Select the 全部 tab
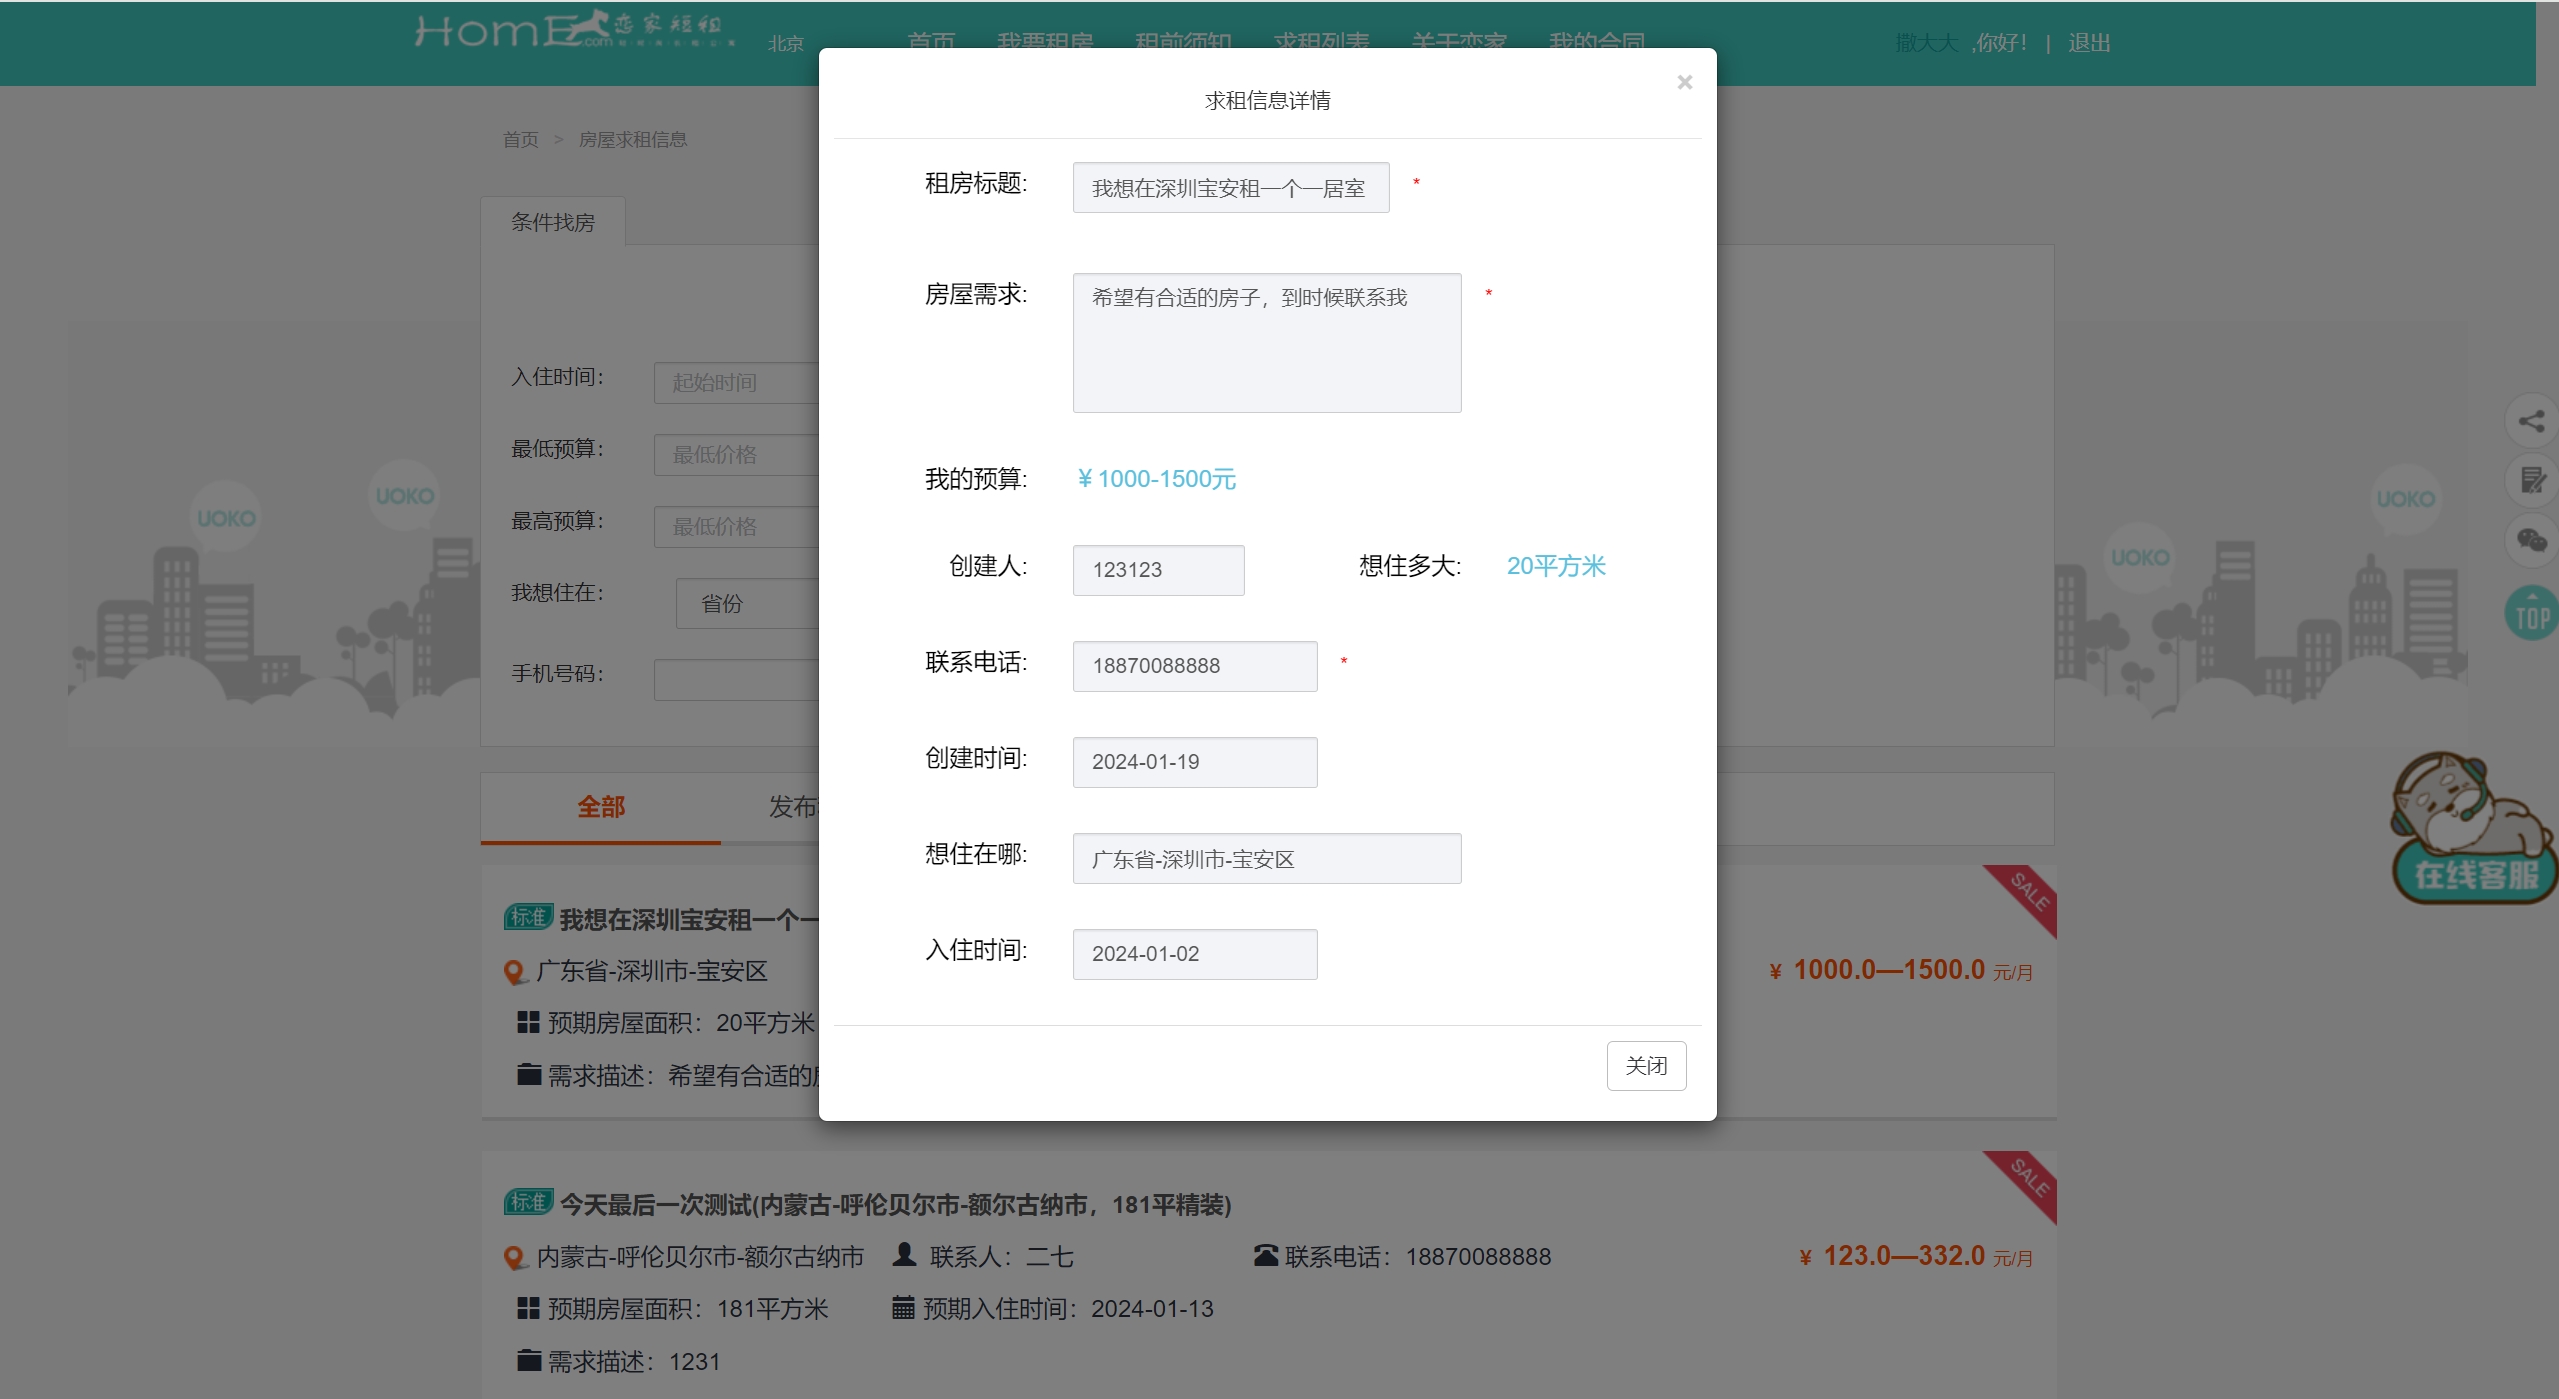Viewport: 2559px width, 1399px height. 600,807
